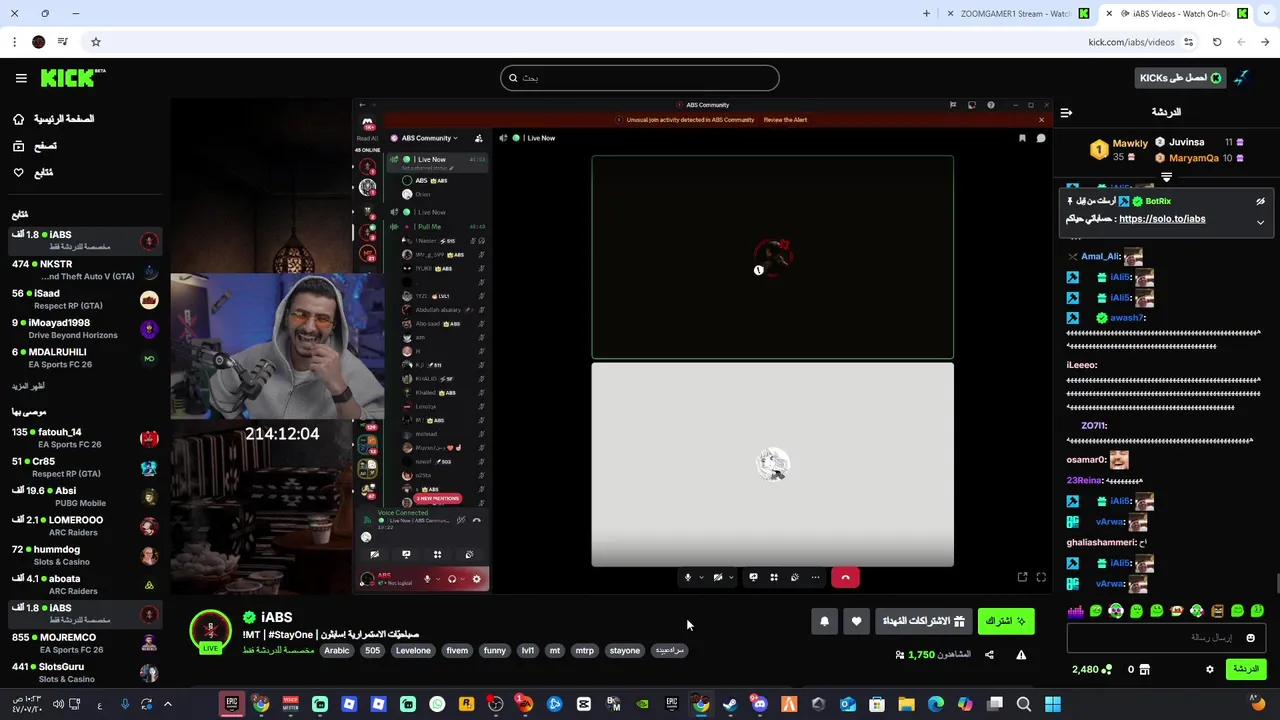Expand the gift leaderboard chevron
The width and height of the screenshot is (1280, 720).
[x=1166, y=178]
